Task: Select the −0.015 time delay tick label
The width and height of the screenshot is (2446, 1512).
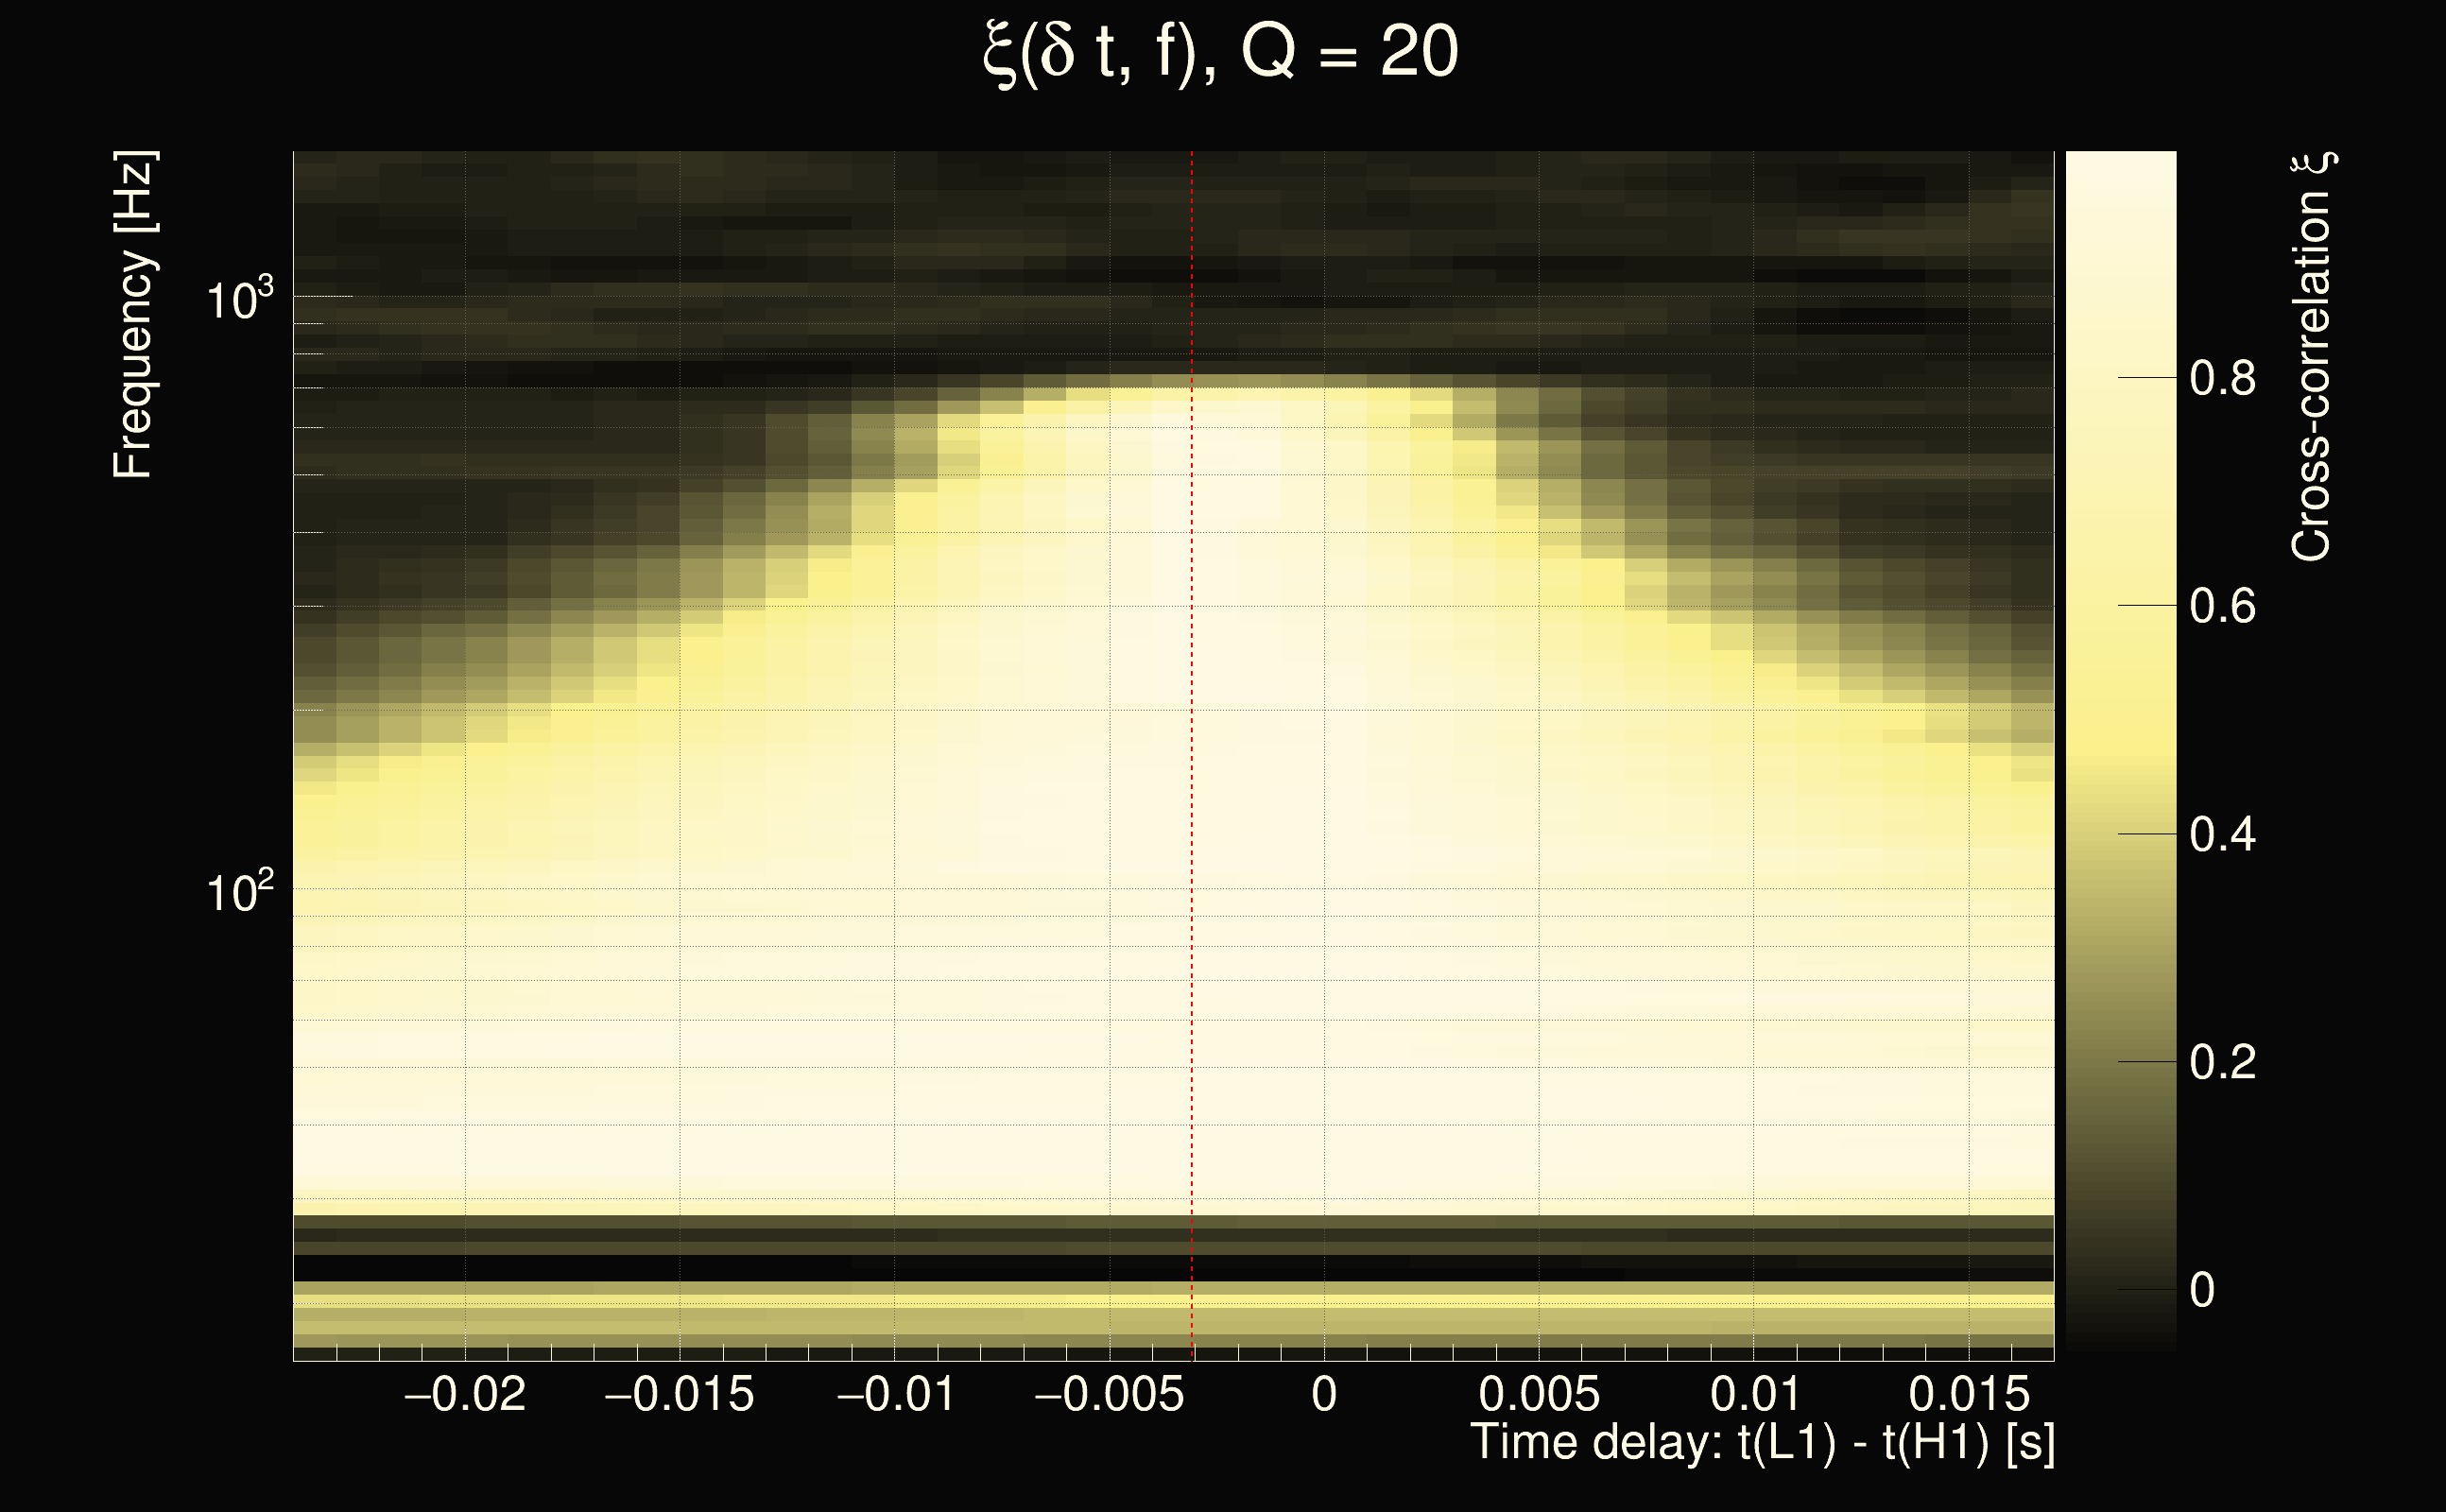Action: pyautogui.click(x=679, y=1394)
